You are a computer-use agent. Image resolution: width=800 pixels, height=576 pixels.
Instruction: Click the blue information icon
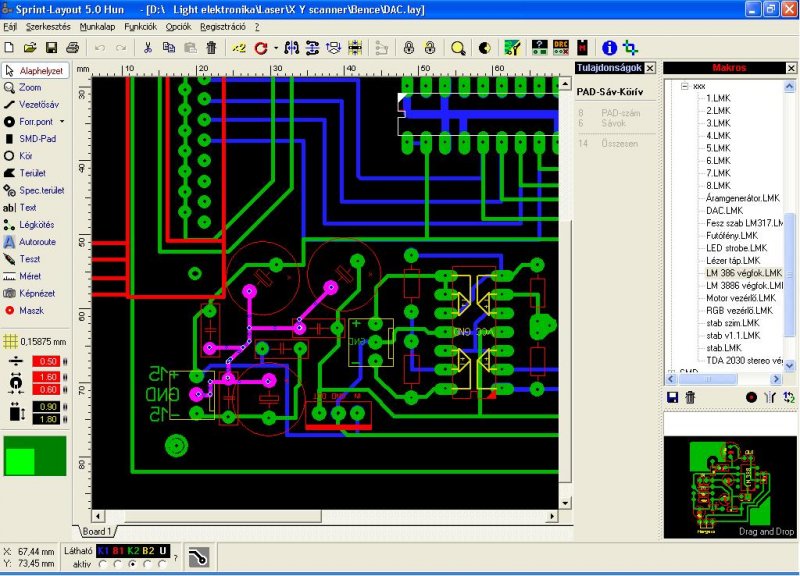tap(609, 48)
